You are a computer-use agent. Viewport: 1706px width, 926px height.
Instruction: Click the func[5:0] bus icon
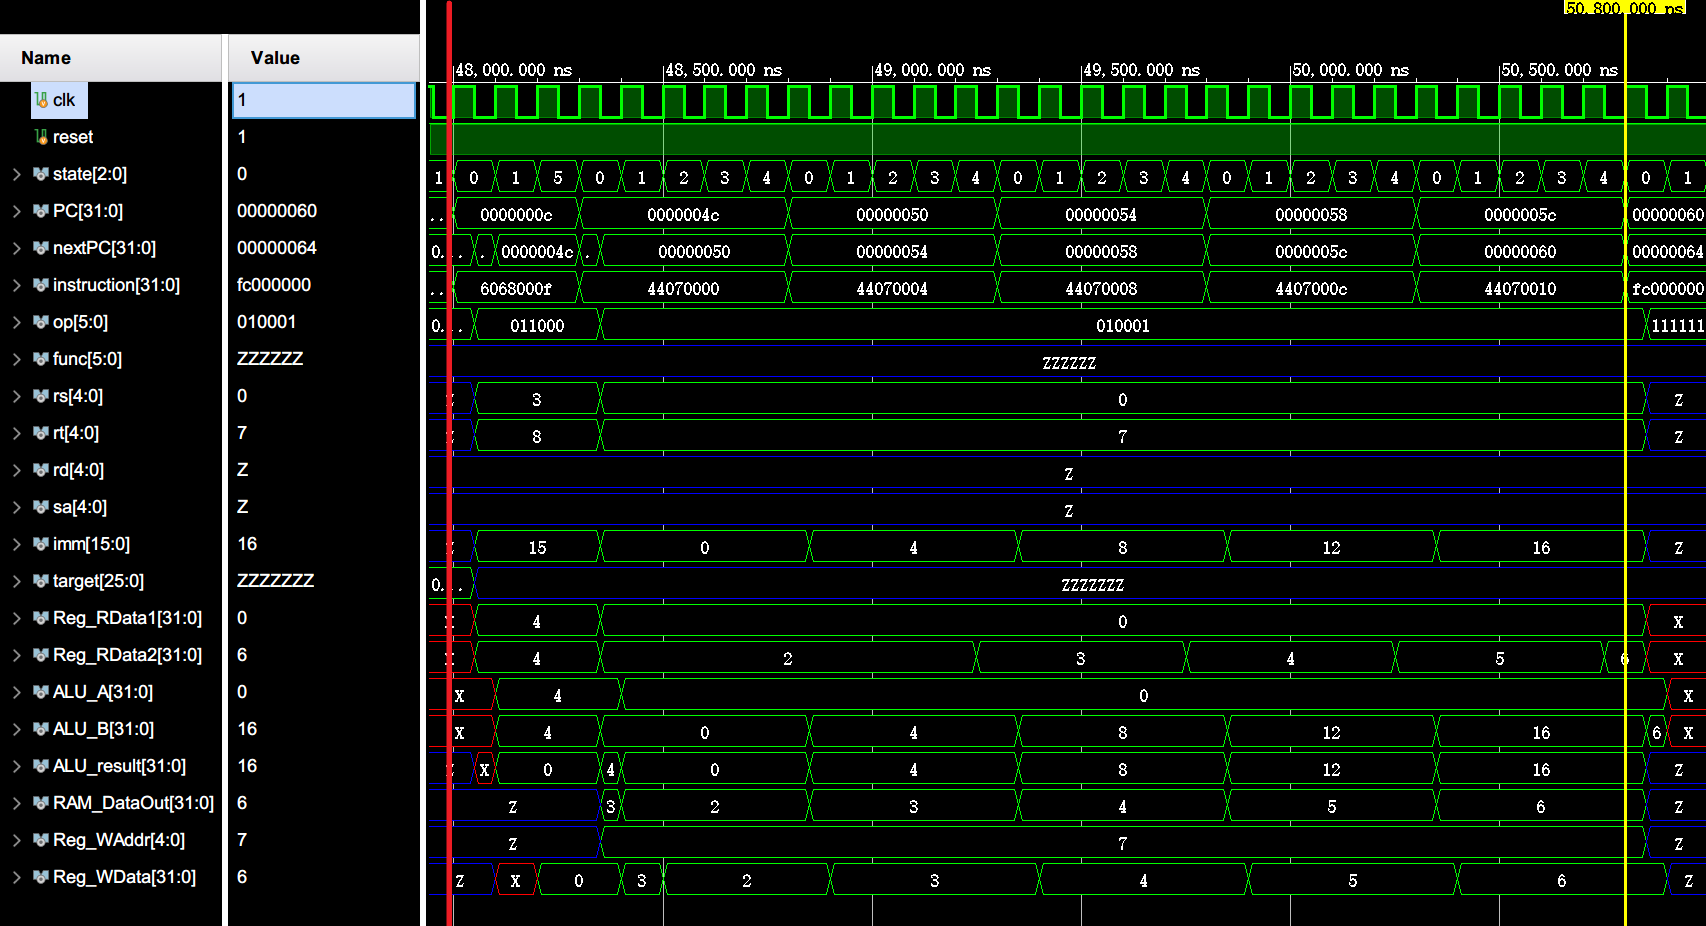41,359
